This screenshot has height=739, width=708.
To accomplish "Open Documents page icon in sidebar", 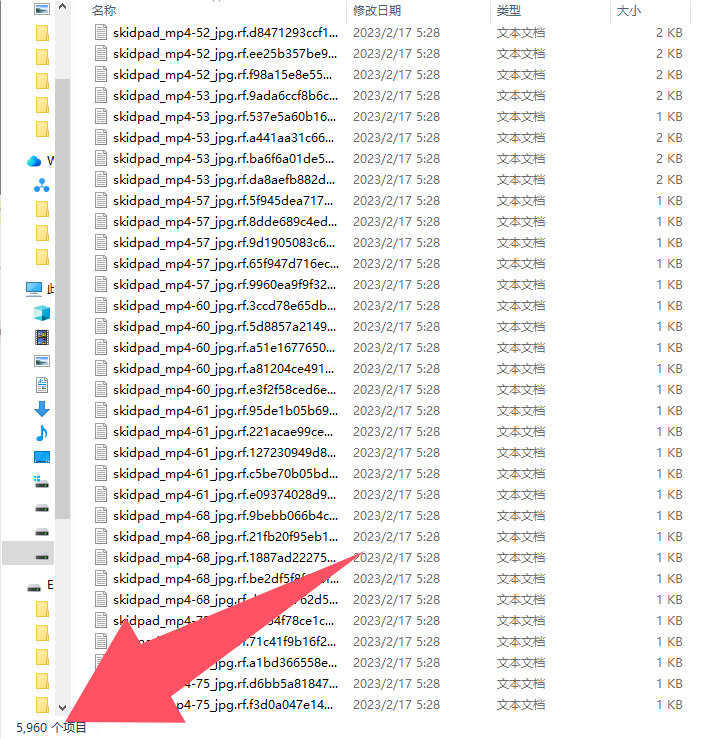I will [42, 385].
